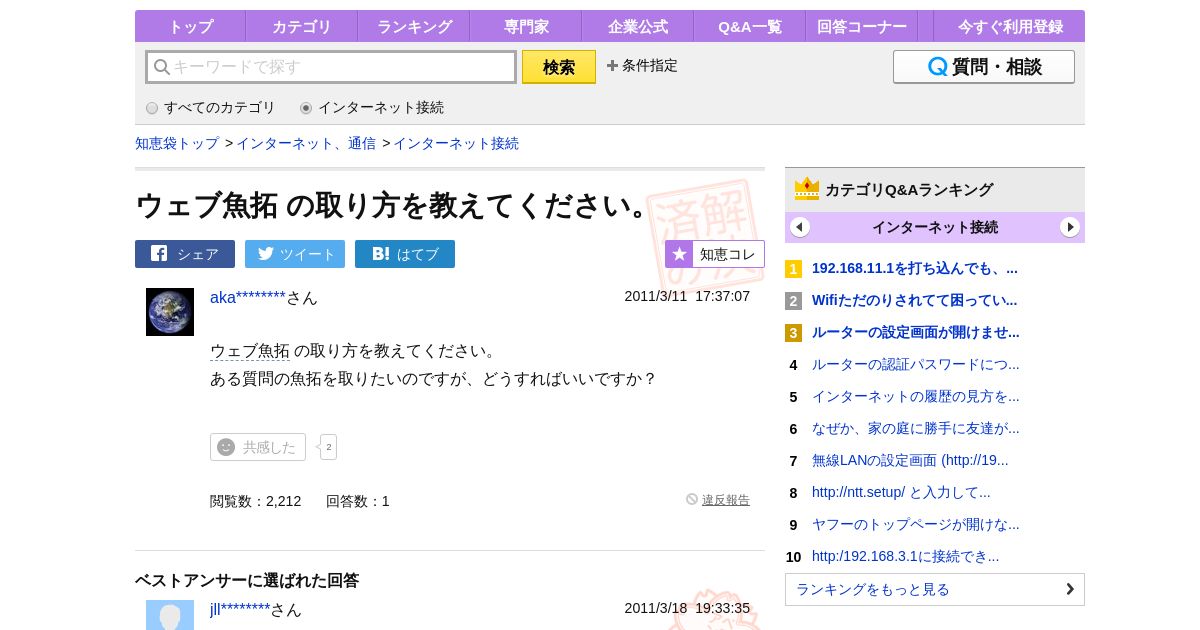Click the silver rank 2 badge
The width and height of the screenshot is (1200, 630).
793,301
